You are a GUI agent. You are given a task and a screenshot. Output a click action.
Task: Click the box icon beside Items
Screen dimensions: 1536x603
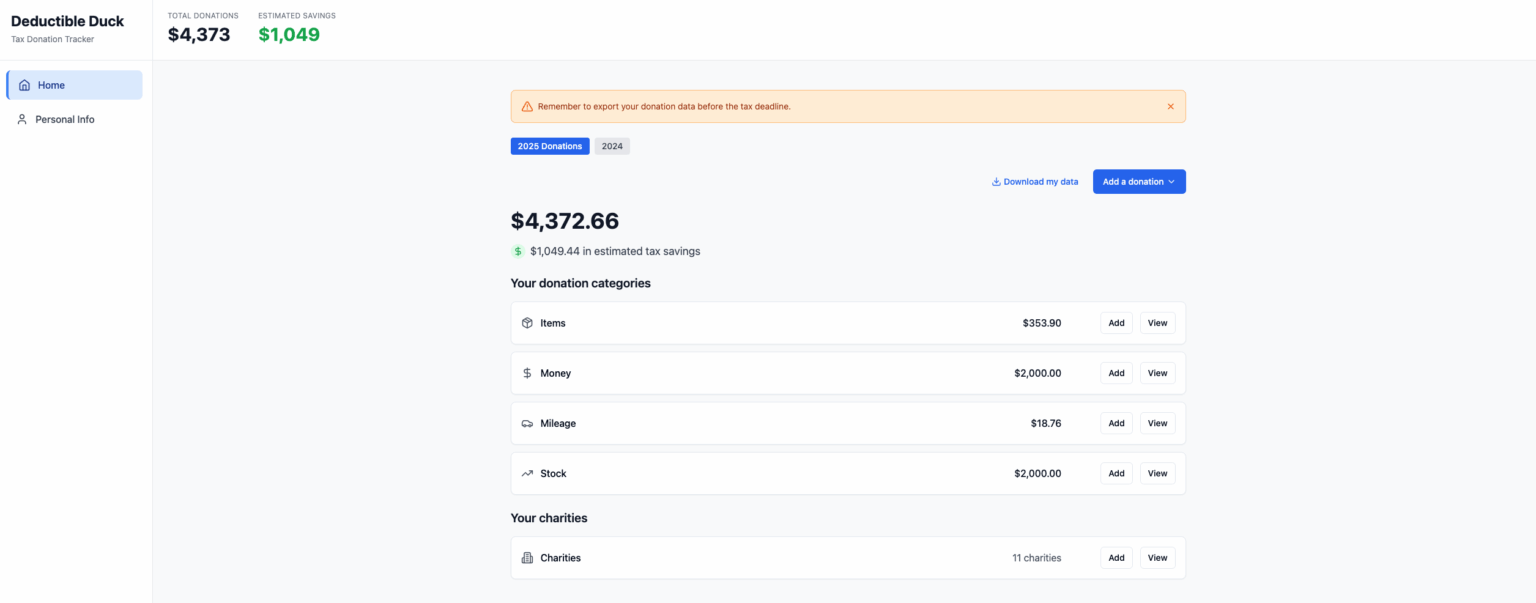pos(527,323)
